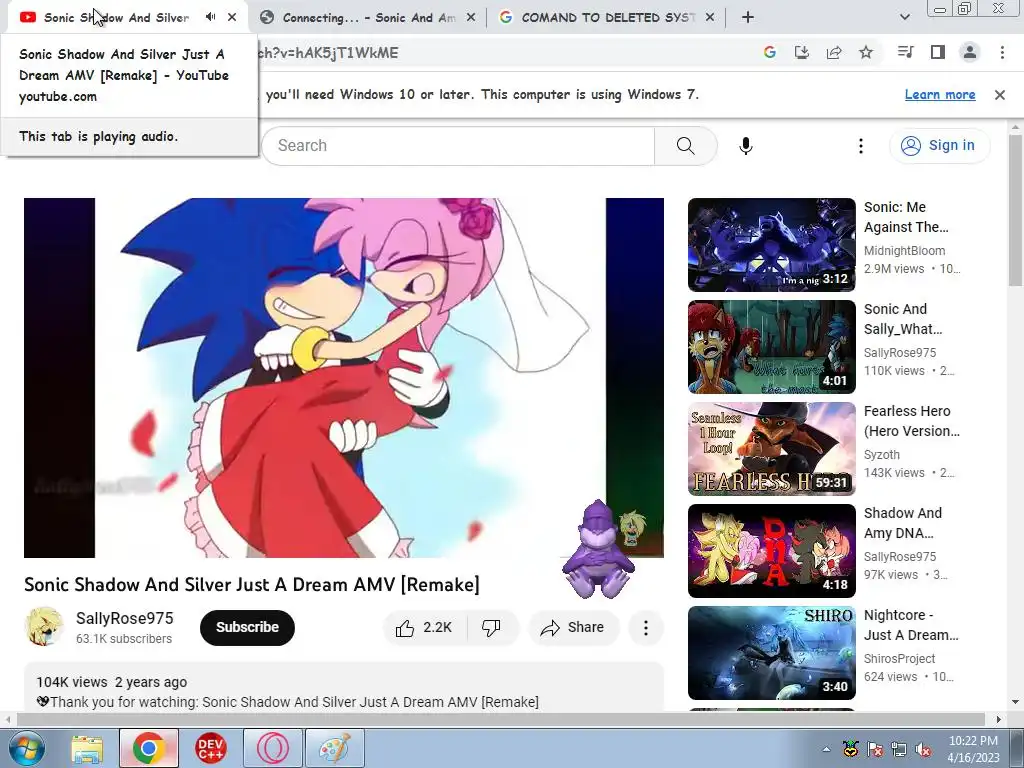Open Opera GX from the taskbar
The width and height of the screenshot is (1024, 768).
(x=272, y=748)
